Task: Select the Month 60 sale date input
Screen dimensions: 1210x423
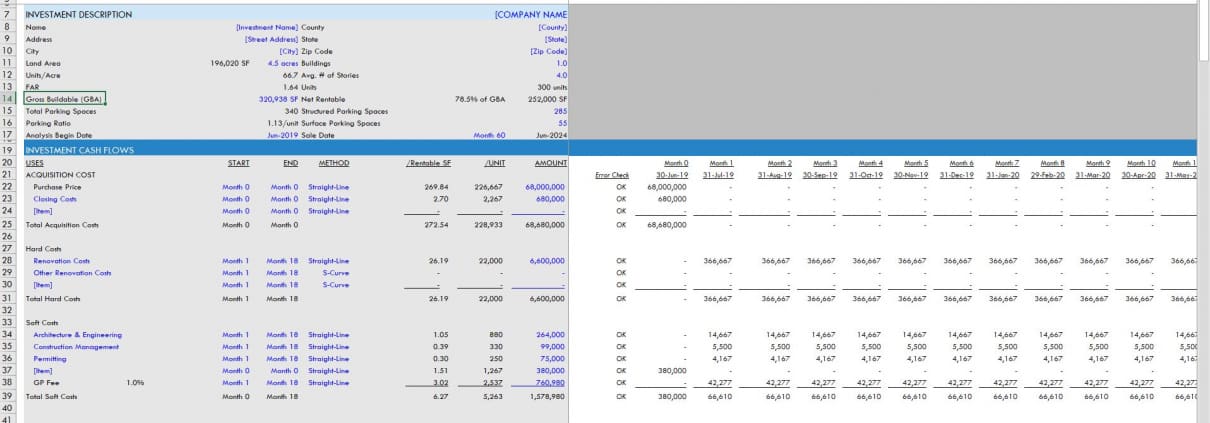Action: [x=489, y=135]
